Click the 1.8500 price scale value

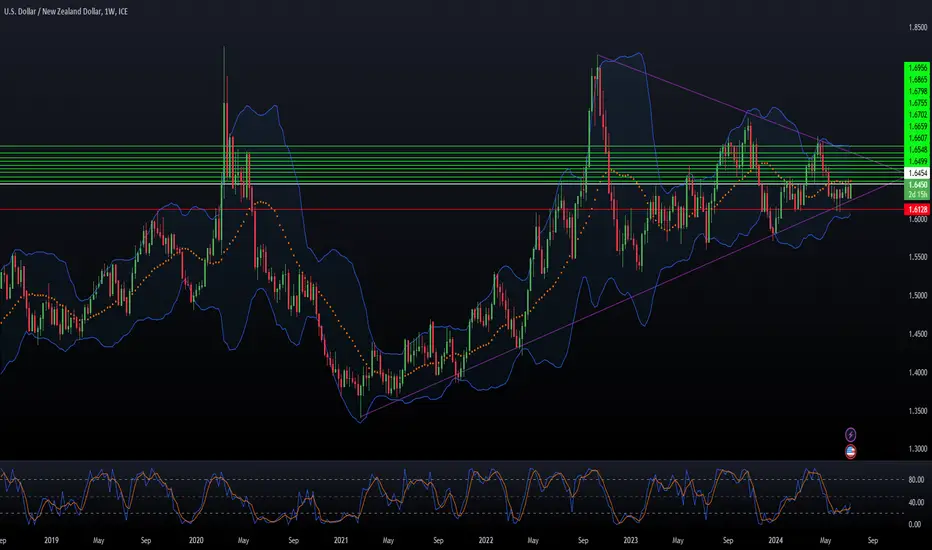(918, 27)
